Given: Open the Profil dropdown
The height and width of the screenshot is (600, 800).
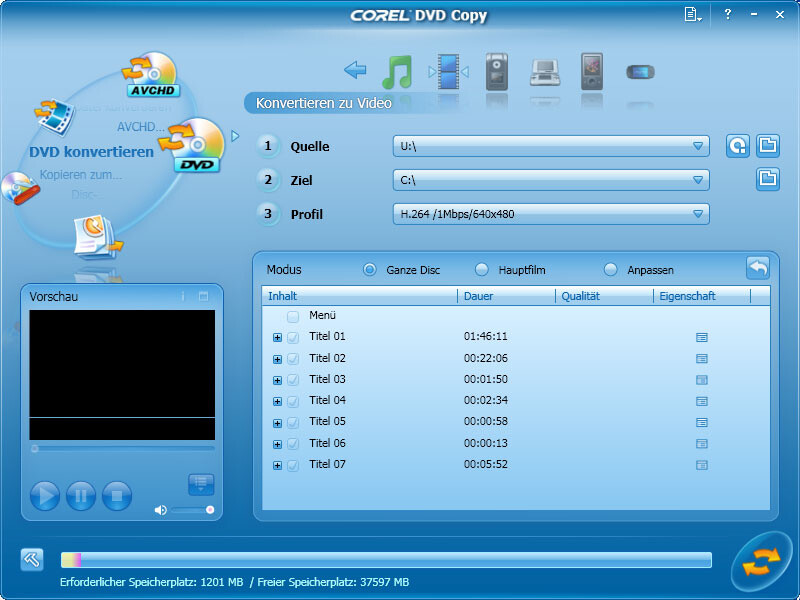Looking at the screenshot, I should tap(698, 214).
